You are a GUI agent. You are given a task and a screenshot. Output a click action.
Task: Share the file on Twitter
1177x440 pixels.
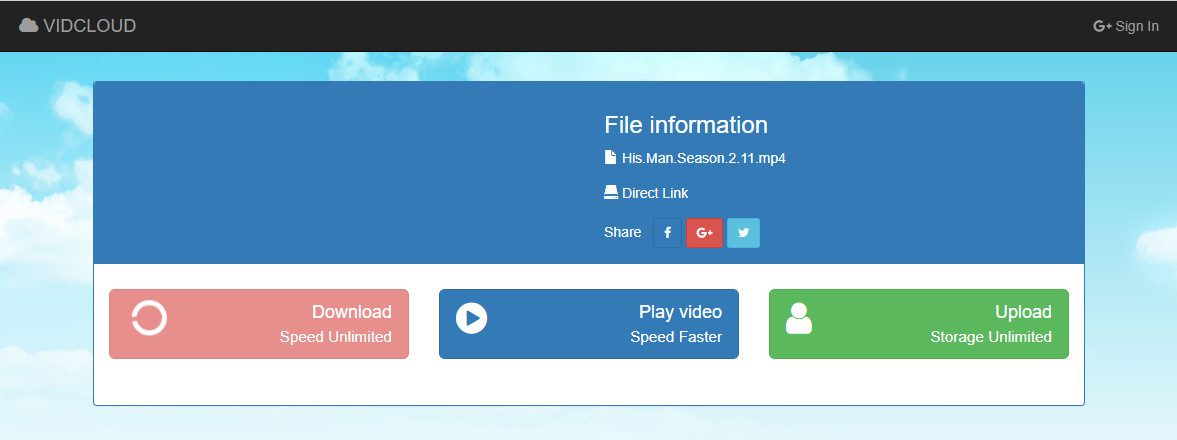point(743,233)
